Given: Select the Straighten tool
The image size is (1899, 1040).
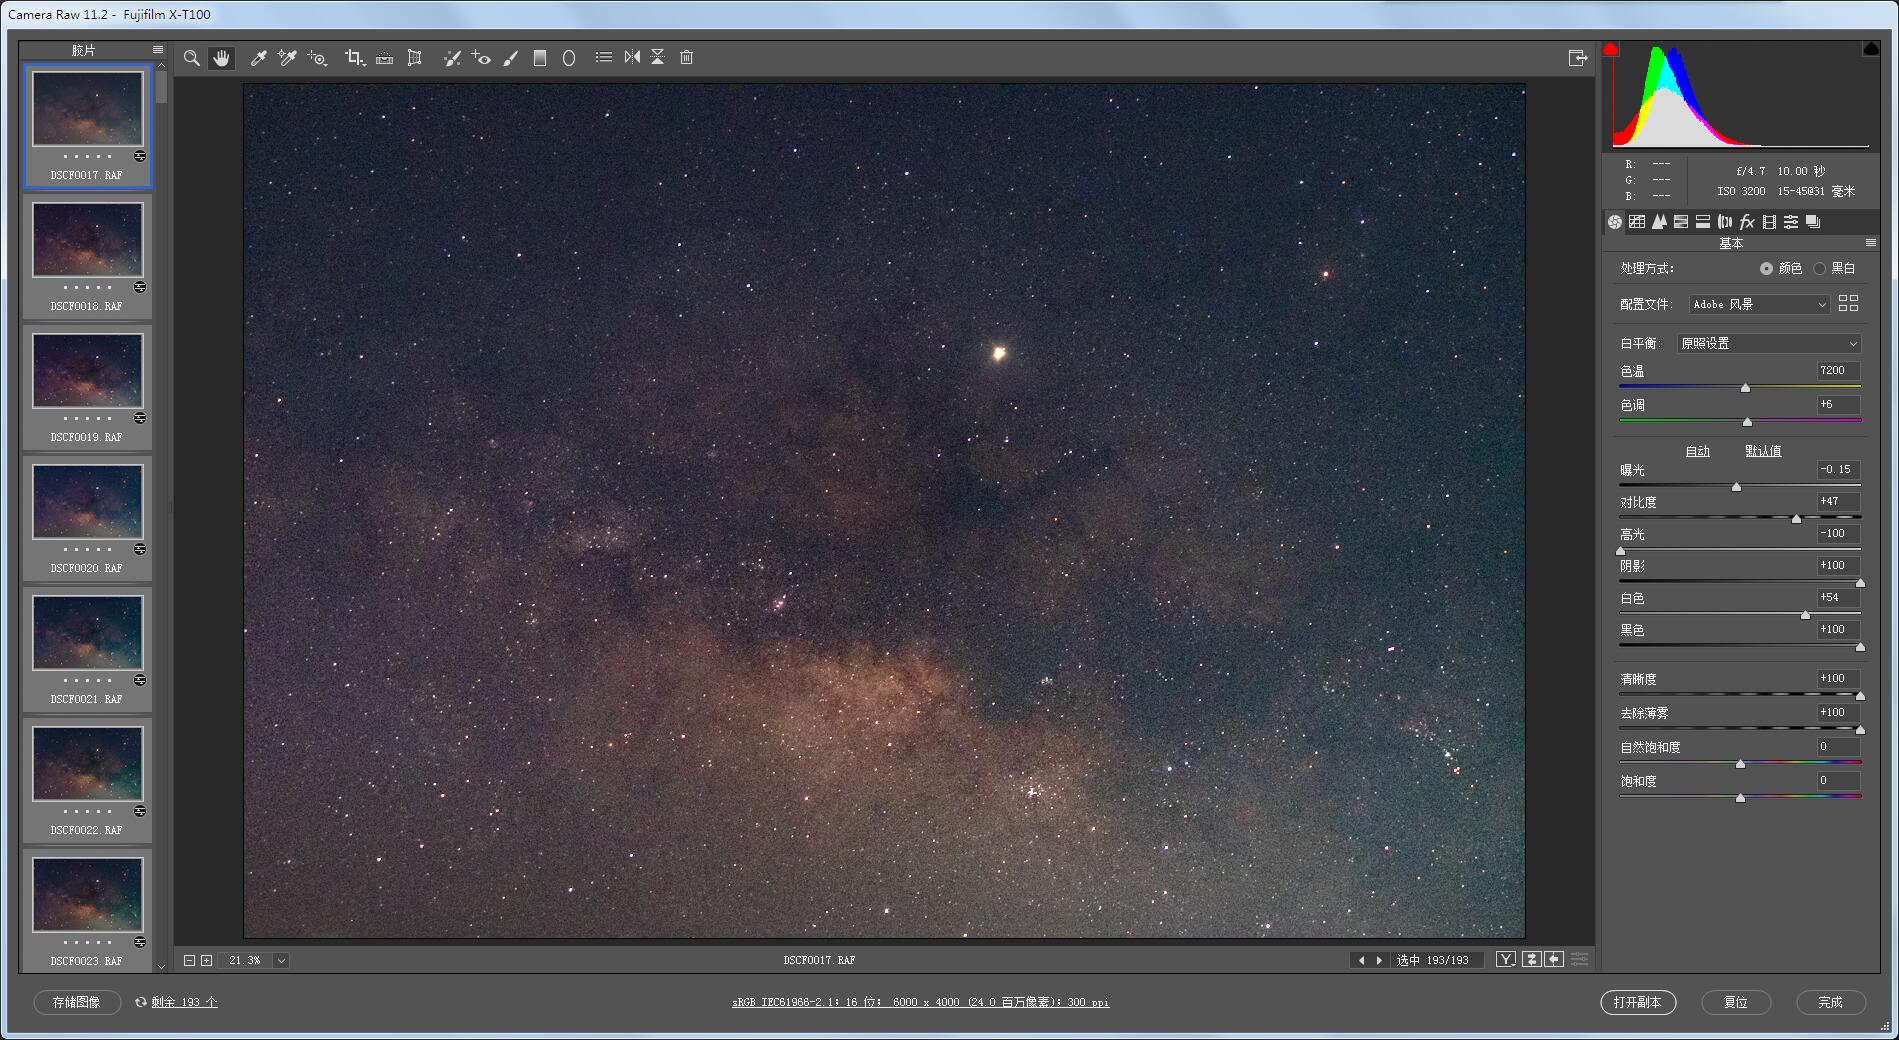Looking at the screenshot, I should (384, 58).
